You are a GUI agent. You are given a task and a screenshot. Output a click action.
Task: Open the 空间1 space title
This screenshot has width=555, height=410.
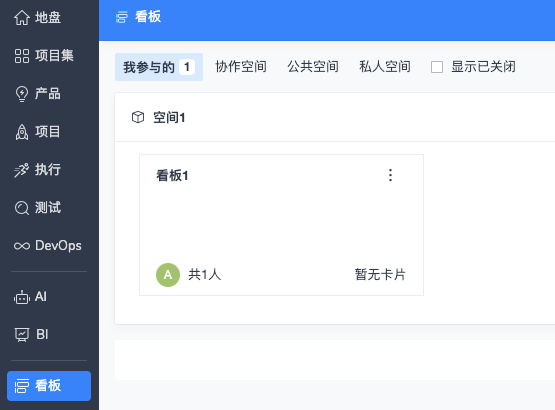click(169, 118)
